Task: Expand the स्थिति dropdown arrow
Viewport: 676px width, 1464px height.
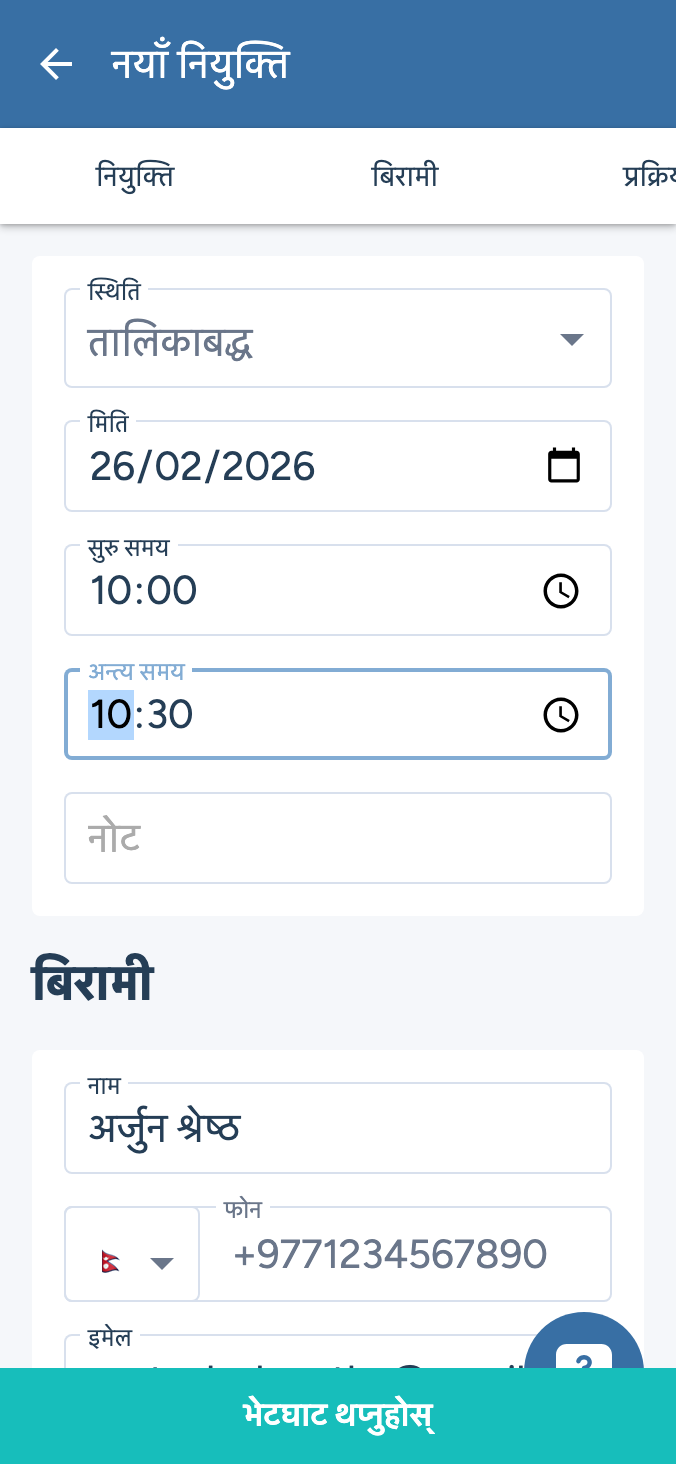Action: click(571, 340)
